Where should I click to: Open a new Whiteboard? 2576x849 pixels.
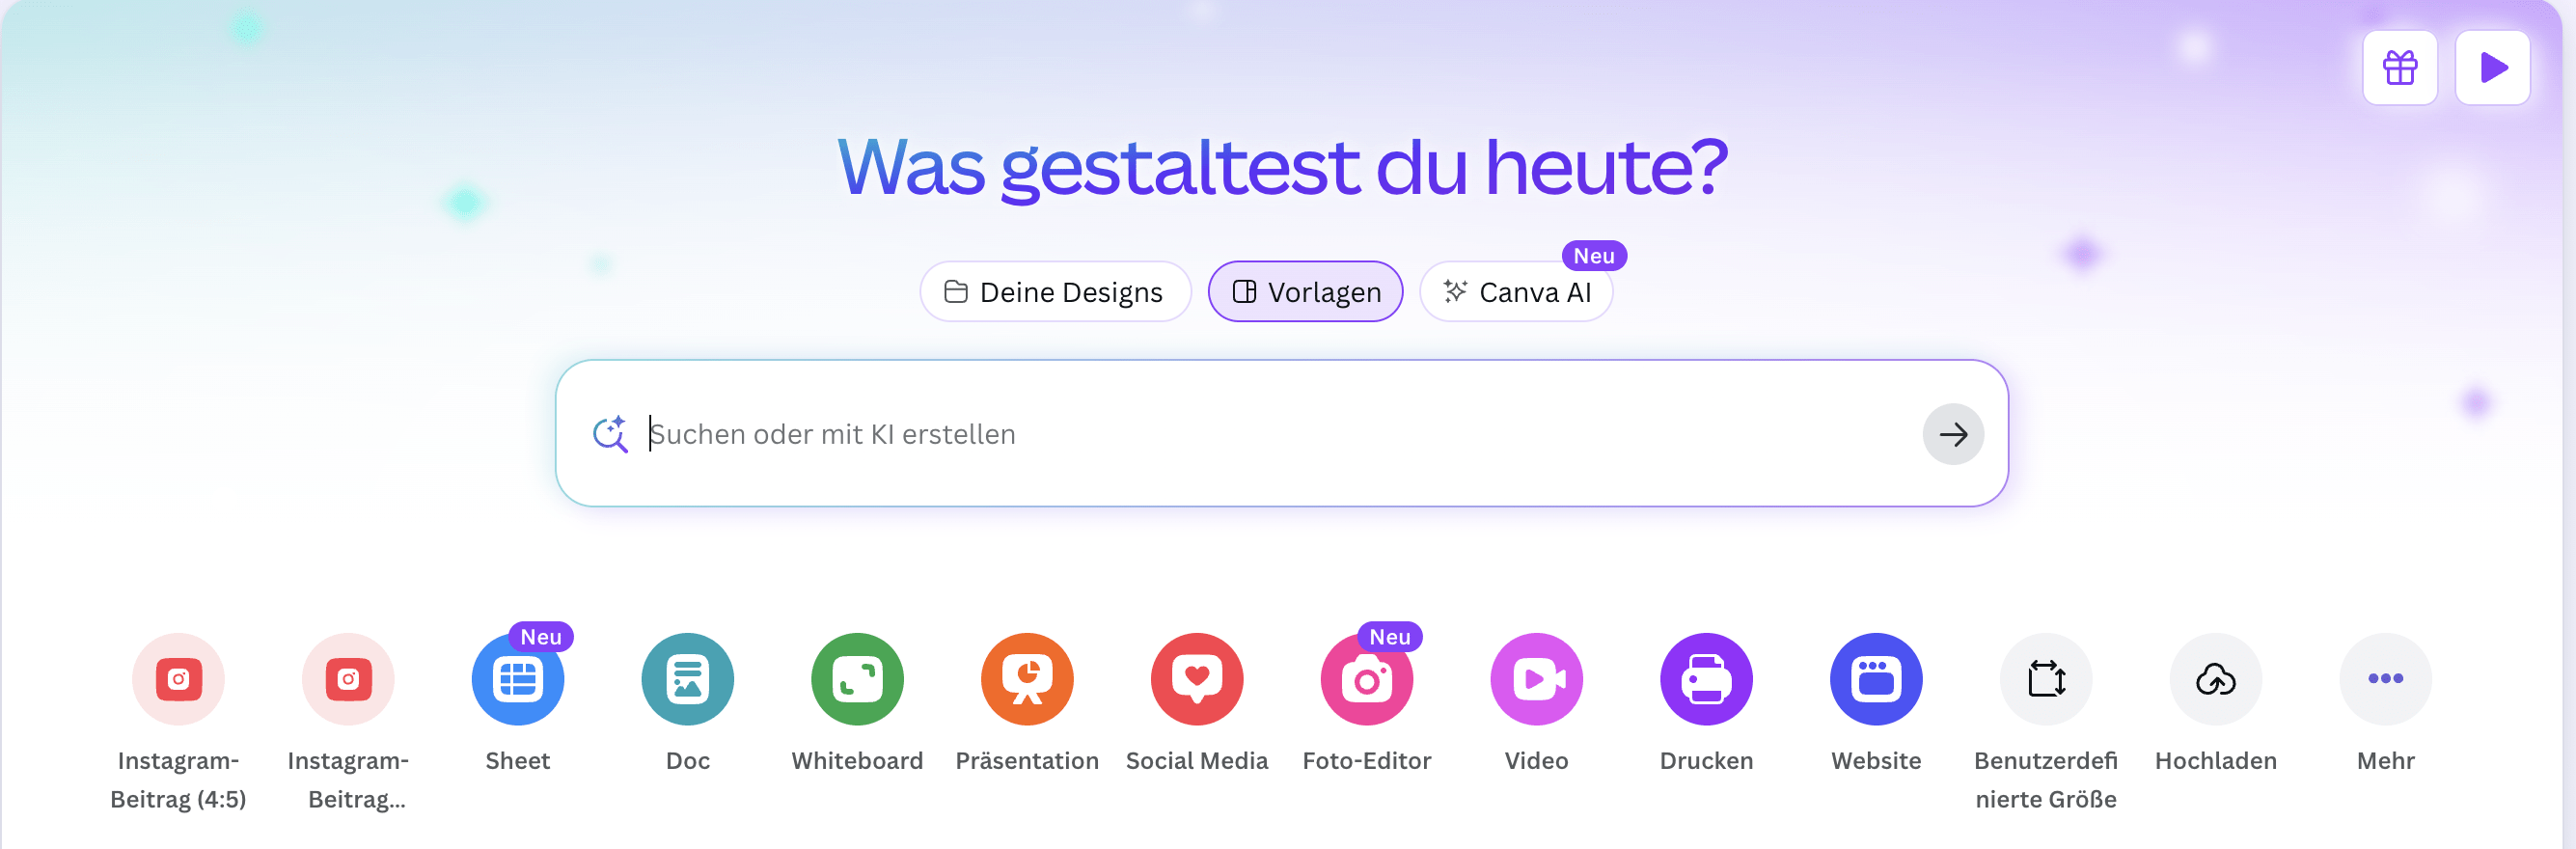coord(857,679)
